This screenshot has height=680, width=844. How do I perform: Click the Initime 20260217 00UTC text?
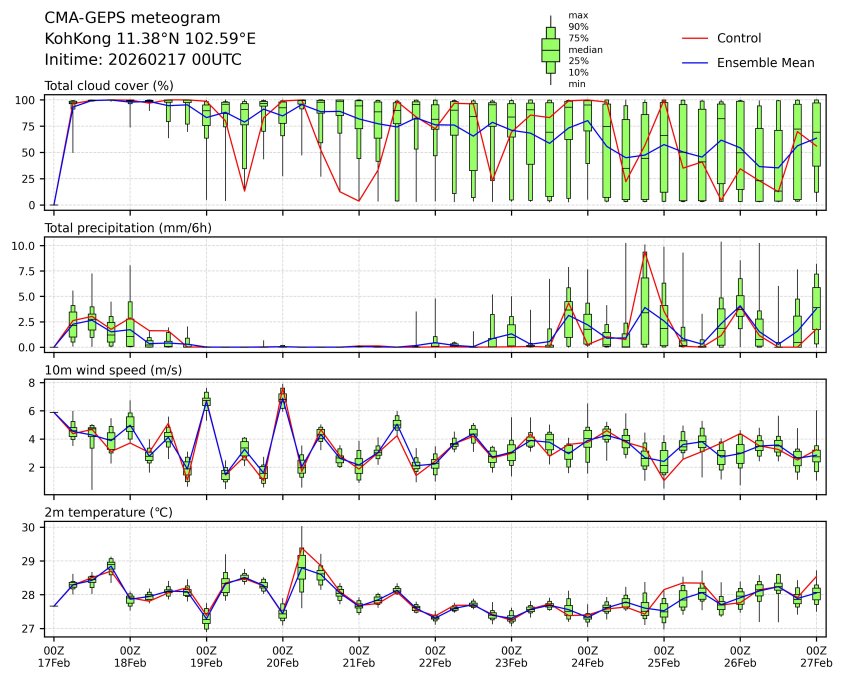point(143,60)
